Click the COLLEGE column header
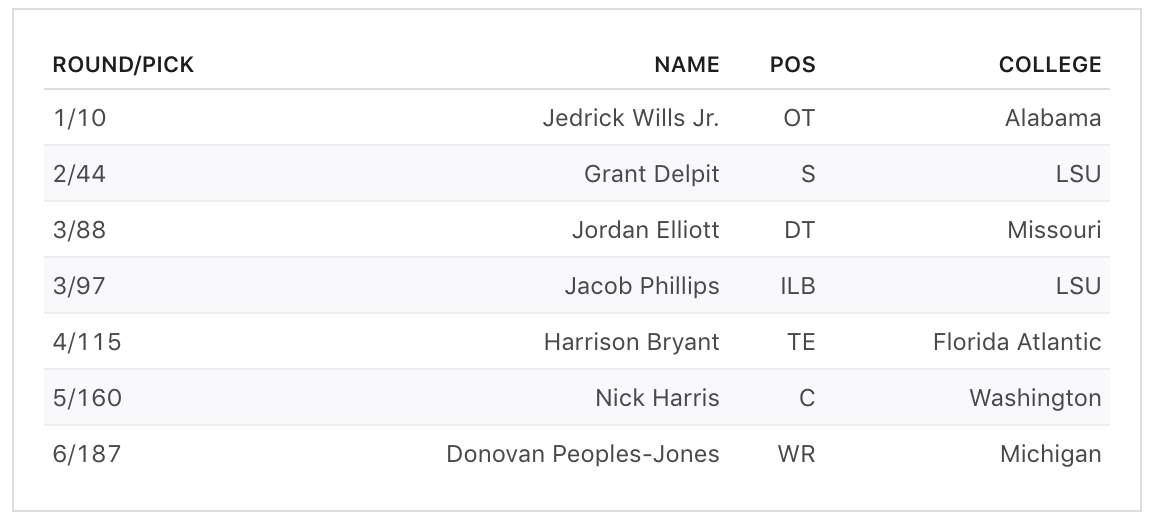The image size is (1154, 532). (x=1049, y=66)
